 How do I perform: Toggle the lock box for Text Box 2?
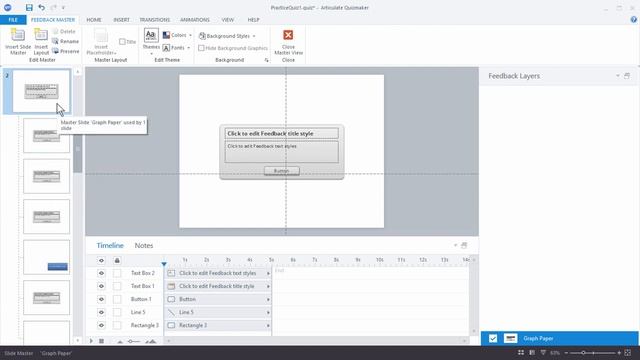(117, 273)
